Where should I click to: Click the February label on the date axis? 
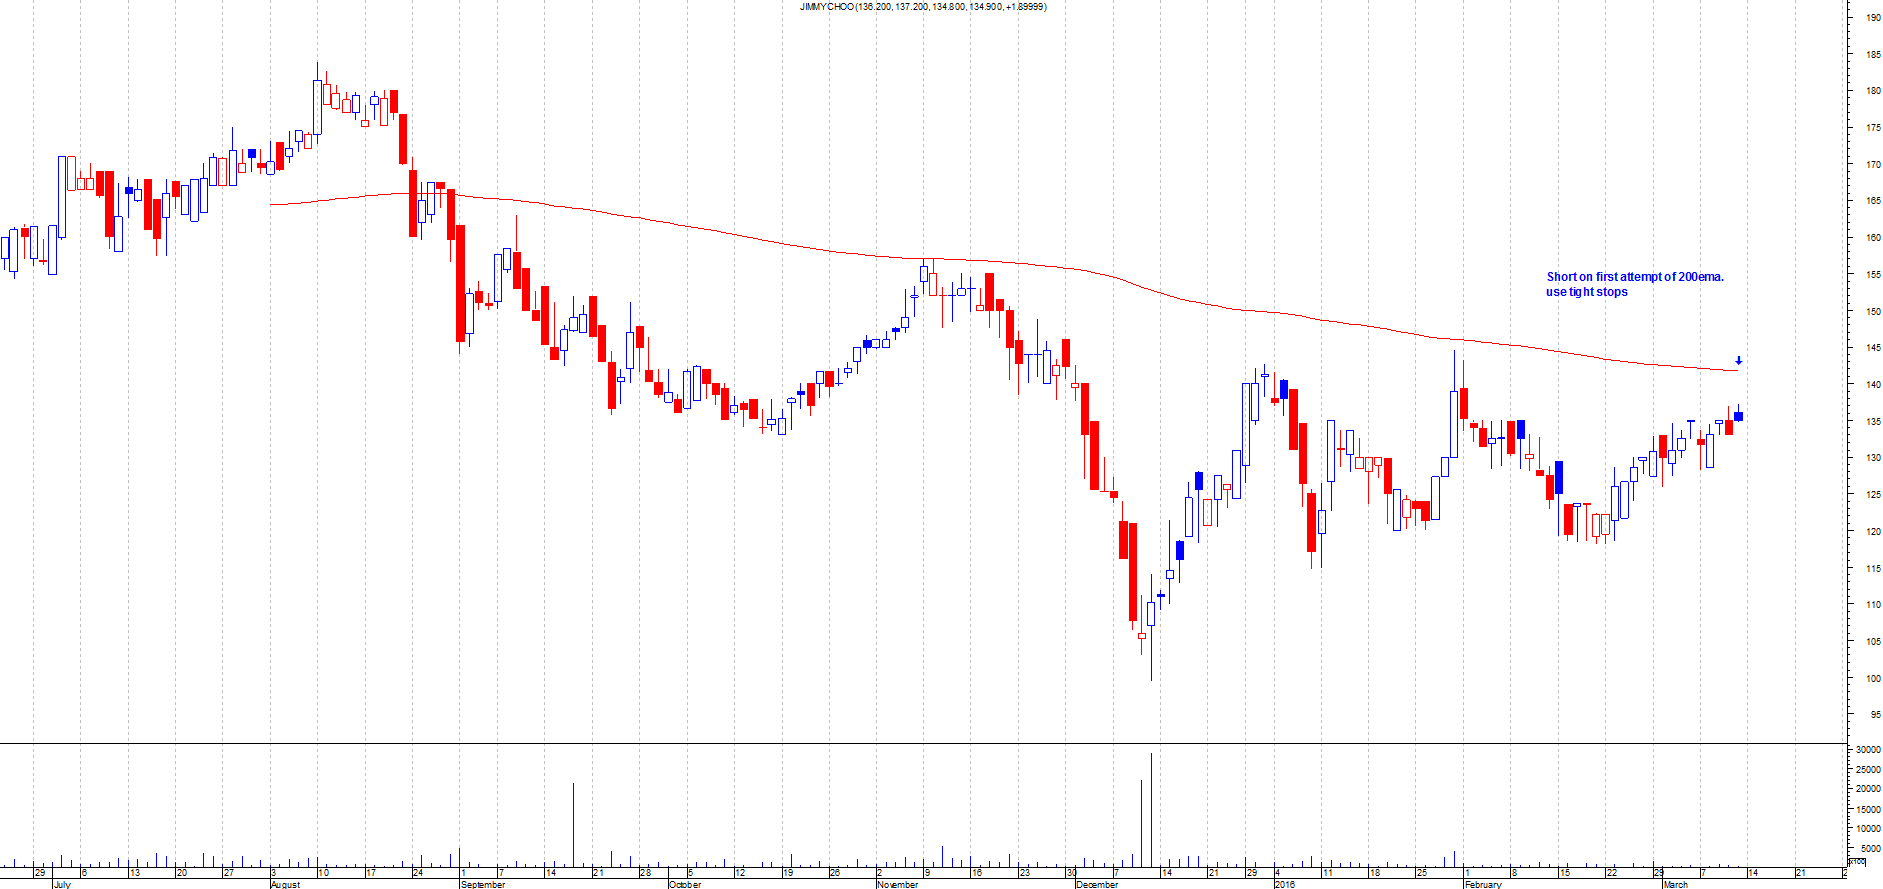coord(1483,884)
